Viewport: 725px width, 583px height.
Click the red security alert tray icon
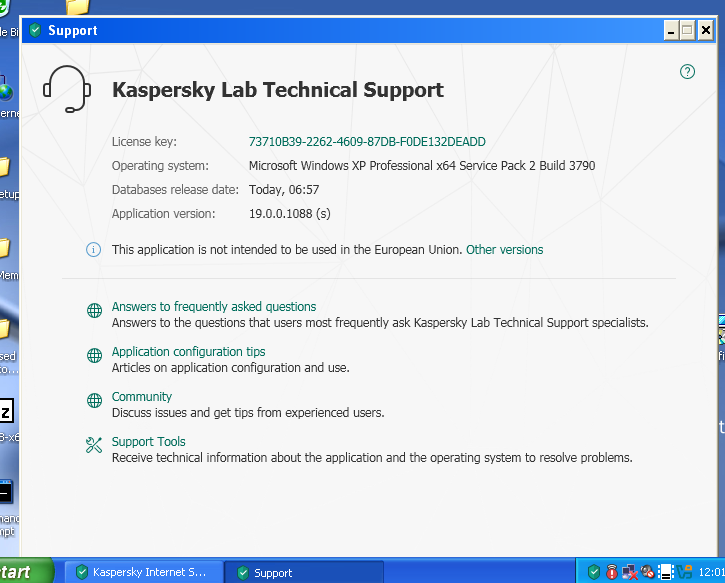pyautogui.click(x=611, y=572)
